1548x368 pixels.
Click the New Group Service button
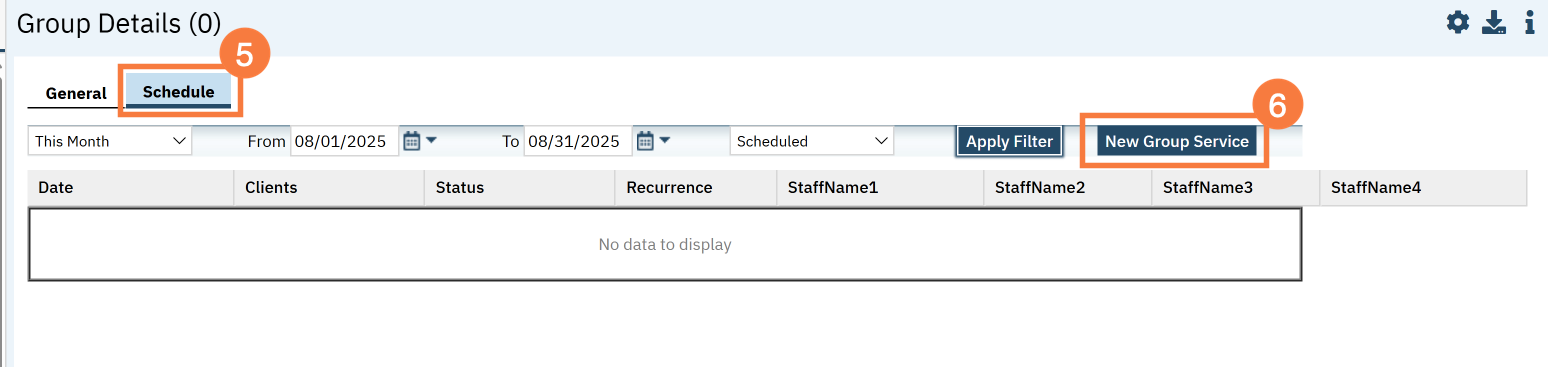pos(1177,141)
